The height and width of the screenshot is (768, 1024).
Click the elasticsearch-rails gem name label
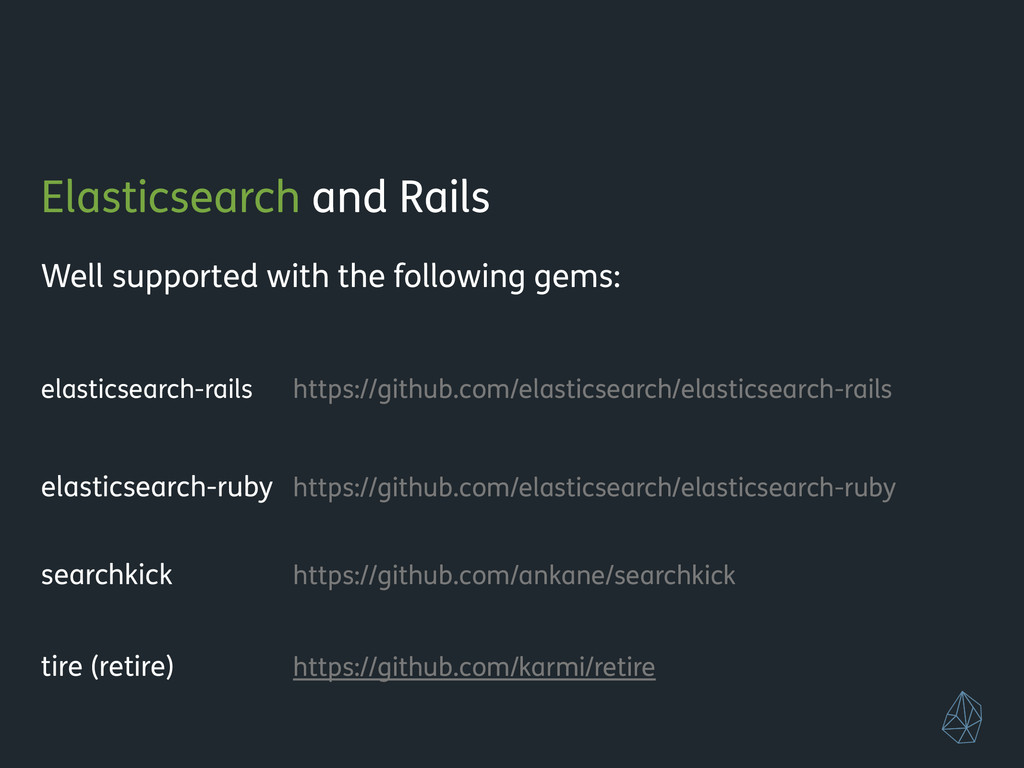click(x=147, y=389)
